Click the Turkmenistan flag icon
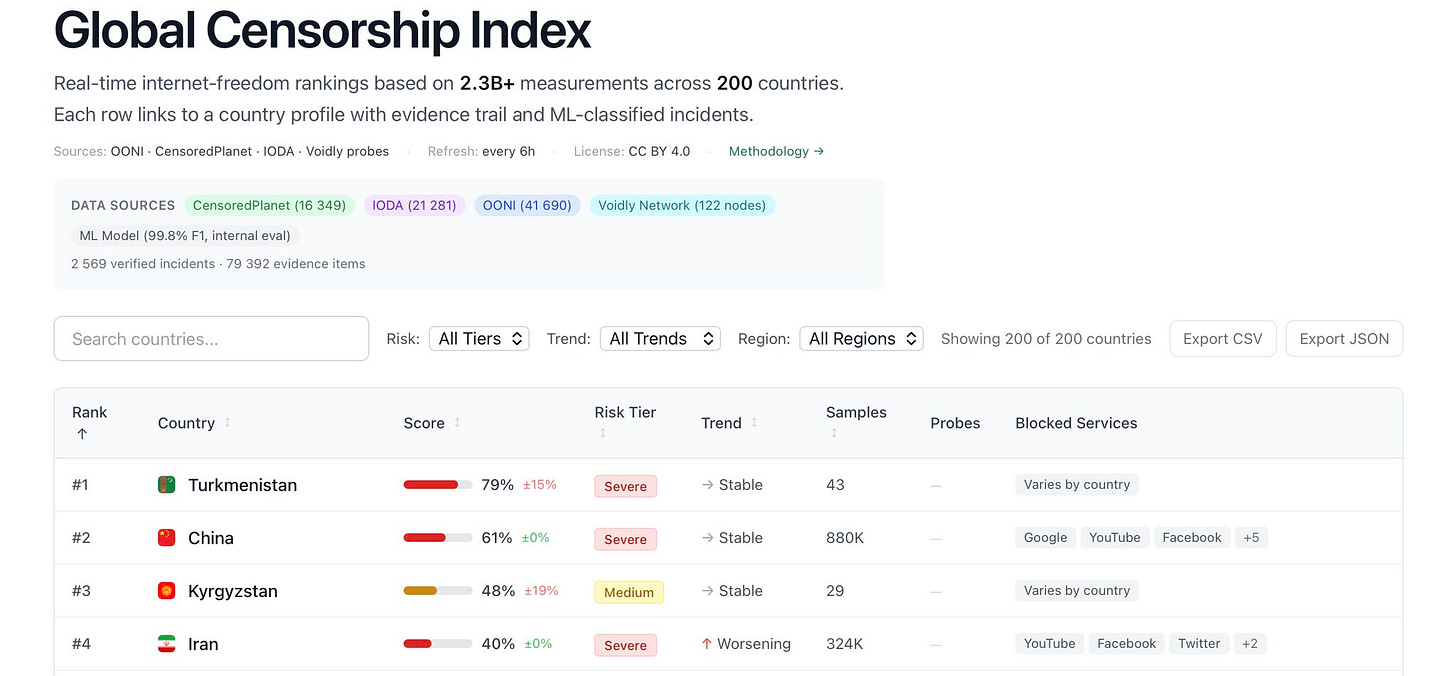This screenshot has height=676, width=1456. [167, 485]
